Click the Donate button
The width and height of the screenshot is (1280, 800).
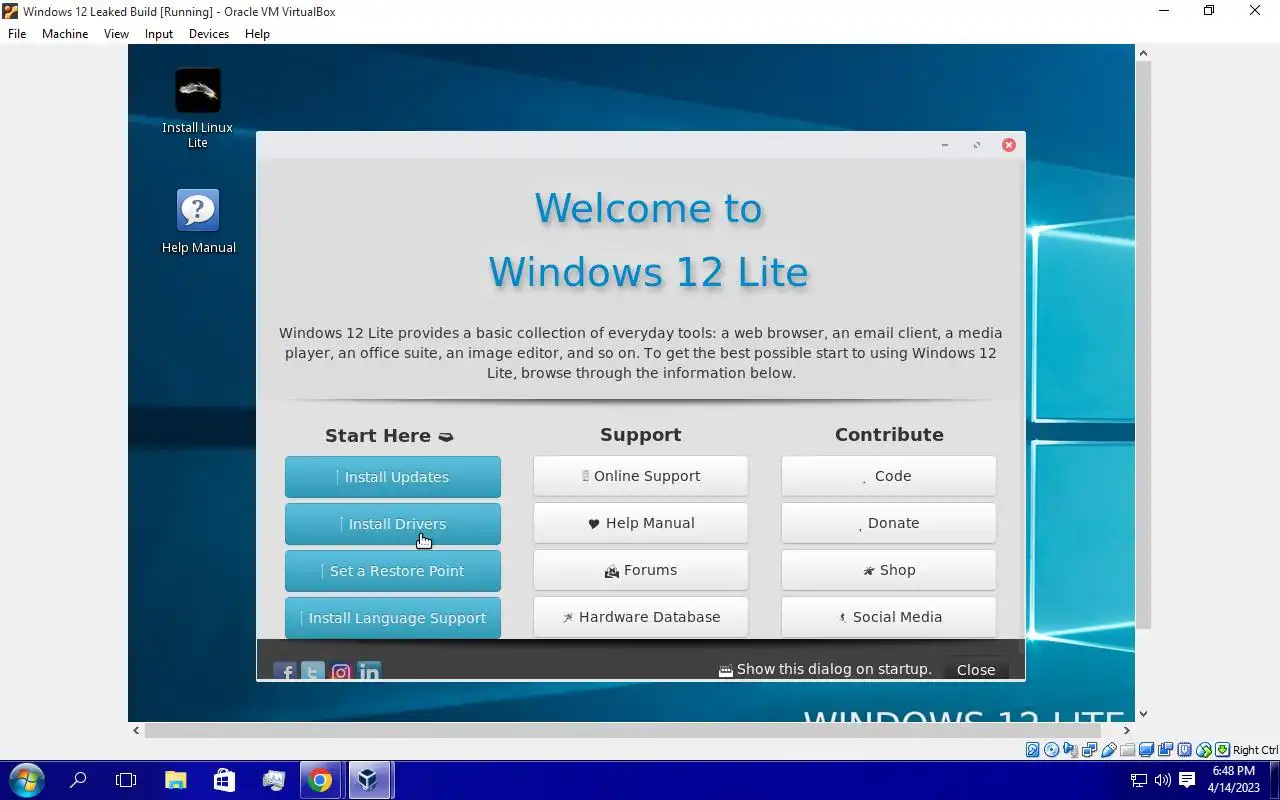coord(889,523)
